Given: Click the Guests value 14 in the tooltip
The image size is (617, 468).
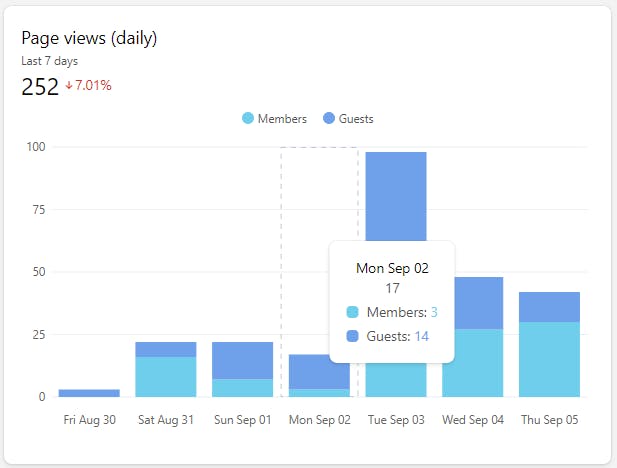Looking at the screenshot, I should pyautogui.click(x=422, y=337).
